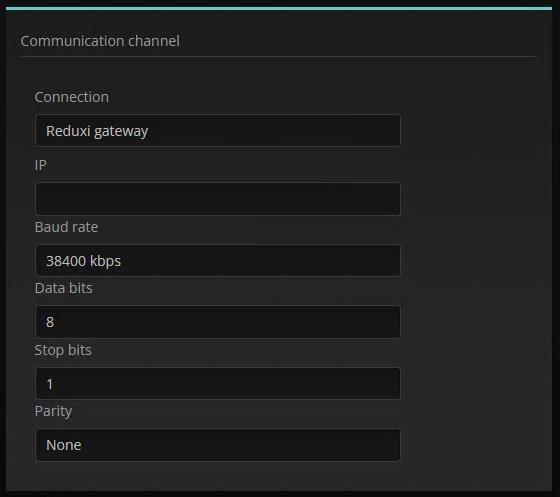Select the 'Reduxi gateway' value text
The width and height of the screenshot is (560, 497).
pos(97,131)
